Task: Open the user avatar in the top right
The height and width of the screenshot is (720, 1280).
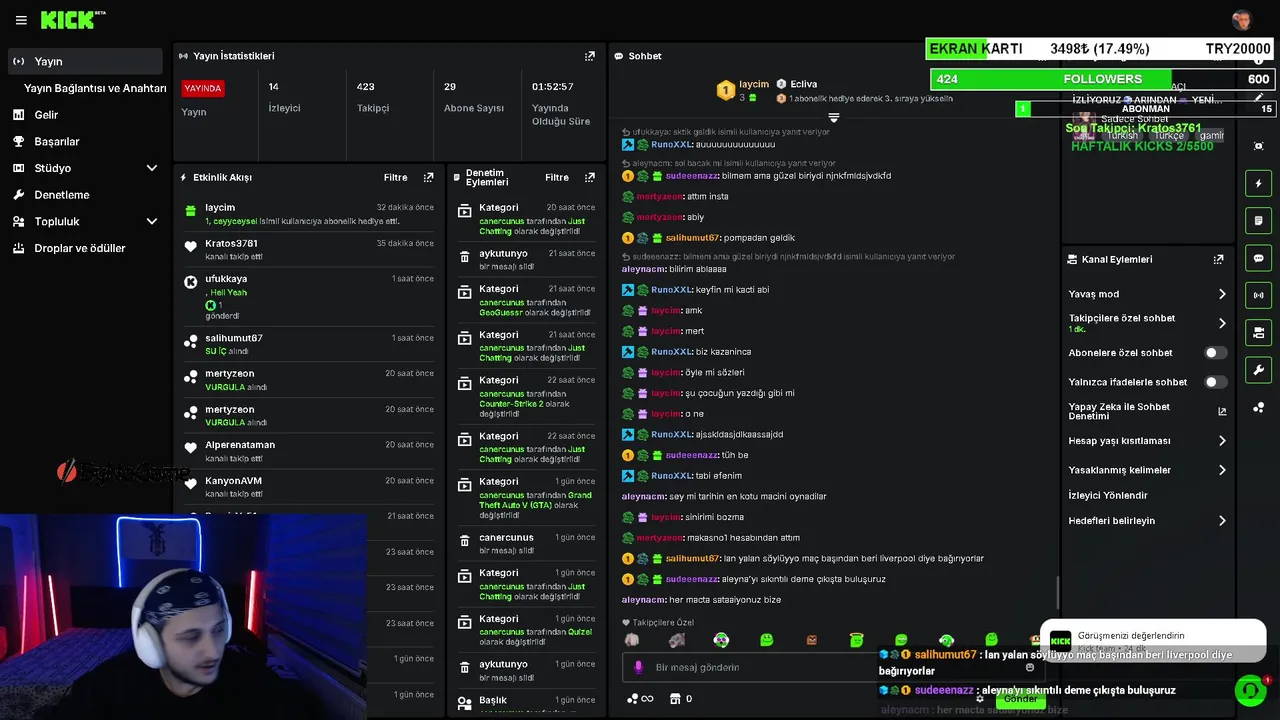Action: point(1242,20)
